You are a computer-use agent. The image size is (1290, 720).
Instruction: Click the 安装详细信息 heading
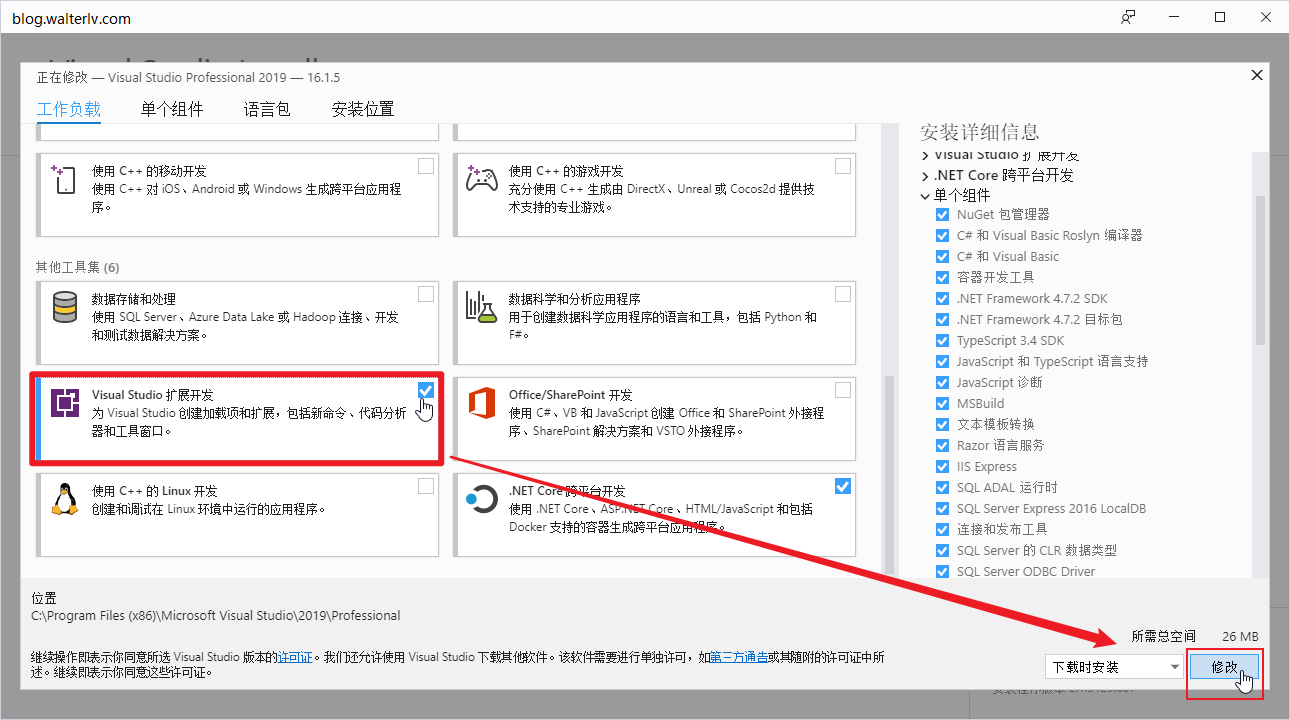(x=980, y=132)
